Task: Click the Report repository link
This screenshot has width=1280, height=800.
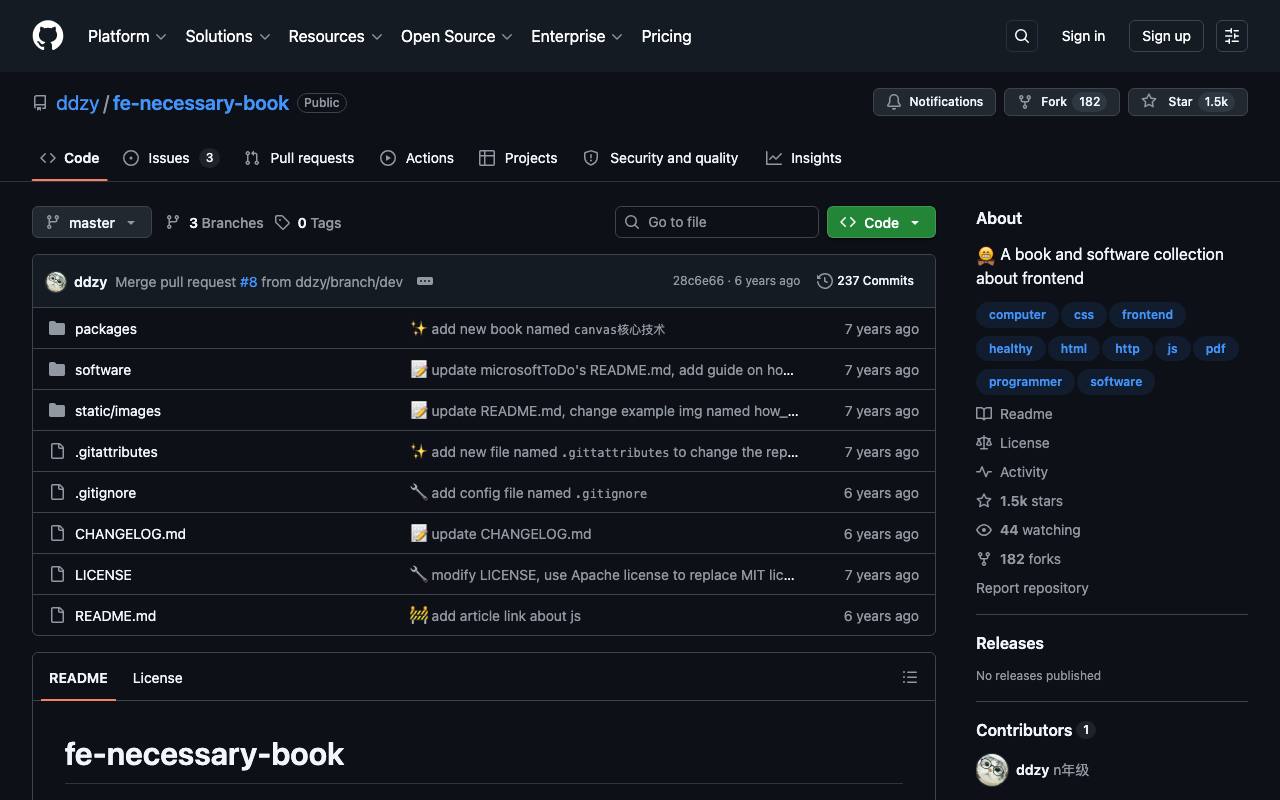Action: pyautogui.click(x=1032, y=588)
